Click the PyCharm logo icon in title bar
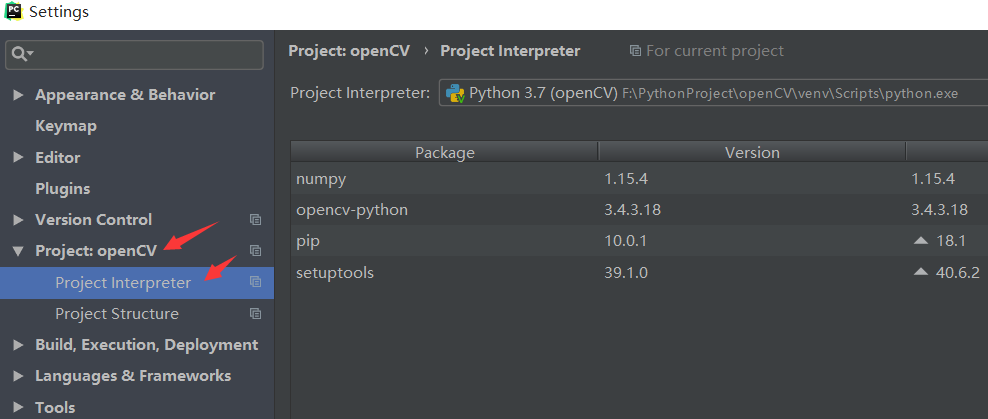This screenshot has height=419, width=988. (x=13, y=12)
